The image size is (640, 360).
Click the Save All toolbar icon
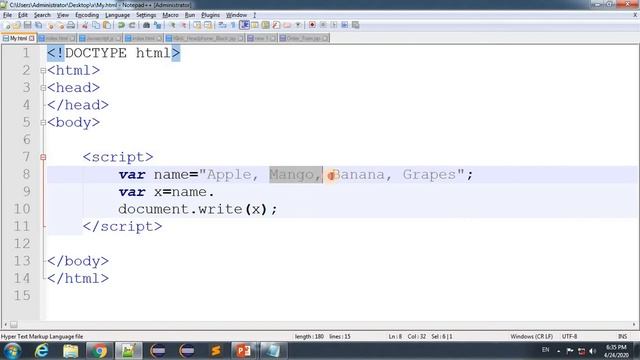pyautogui.click(x=38, y=25)
